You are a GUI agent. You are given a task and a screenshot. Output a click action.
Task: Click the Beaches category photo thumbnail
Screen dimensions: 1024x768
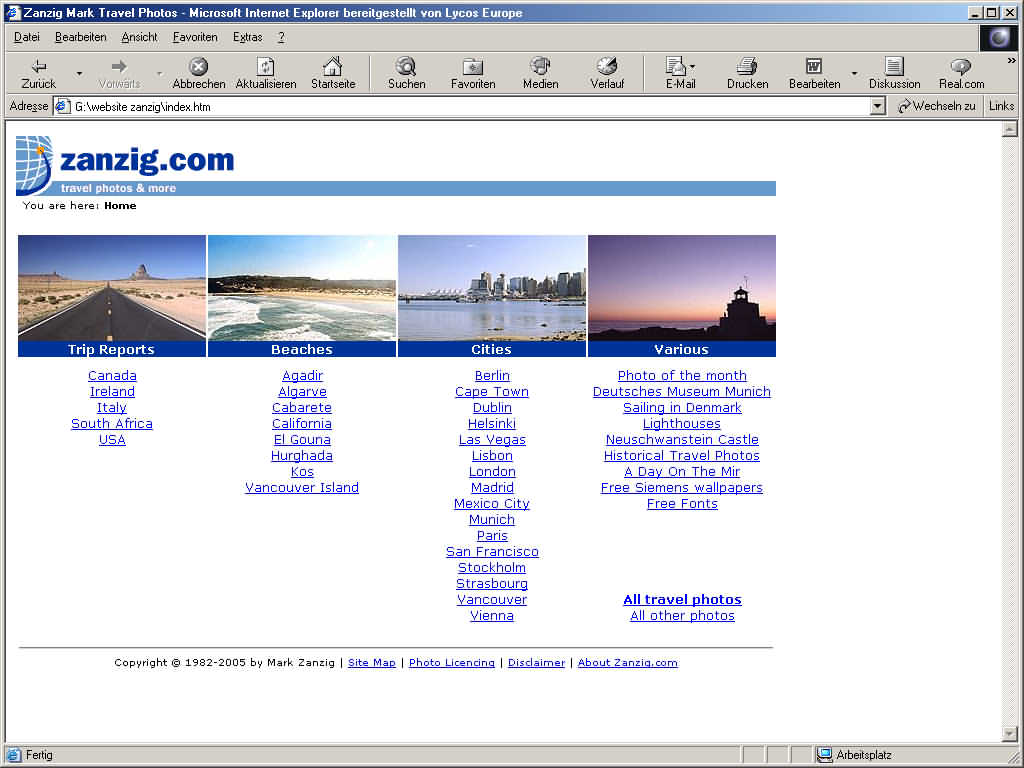[x=302, y=288]
